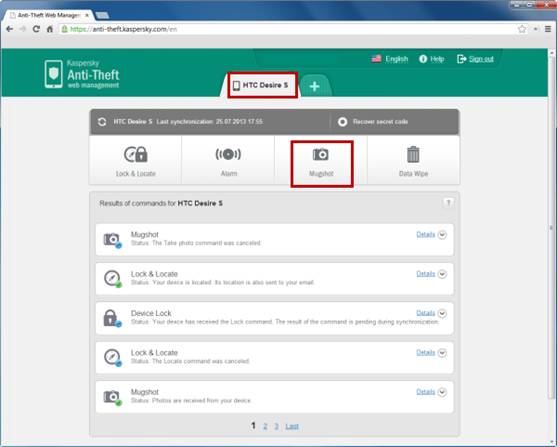Click the browser forward arrow
This screenshot has height=447, width=557.
pos(23,29)
